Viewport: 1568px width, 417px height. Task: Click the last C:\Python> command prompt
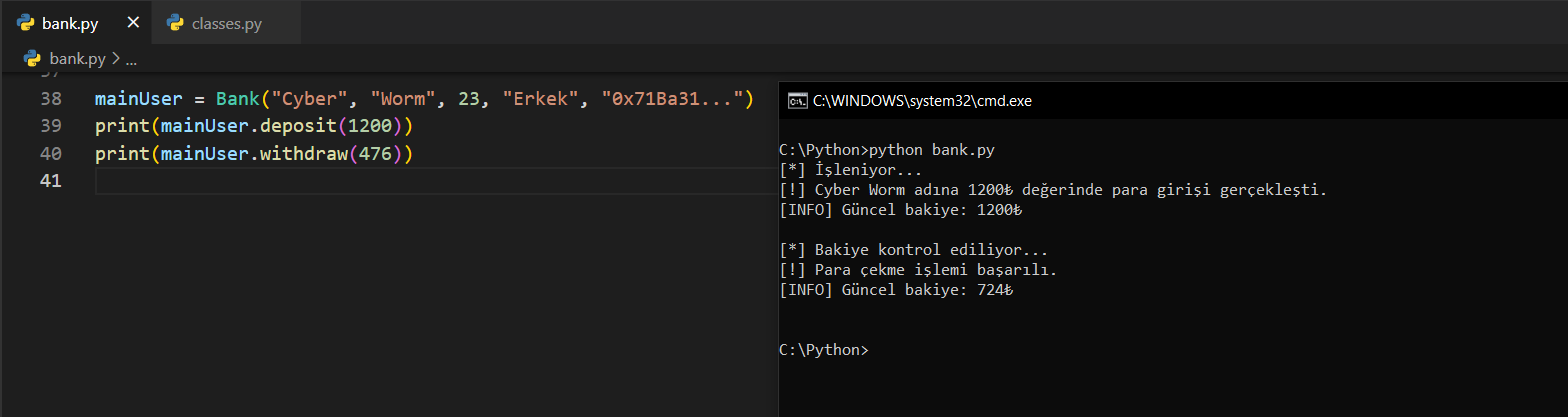(x=823, y=350)
